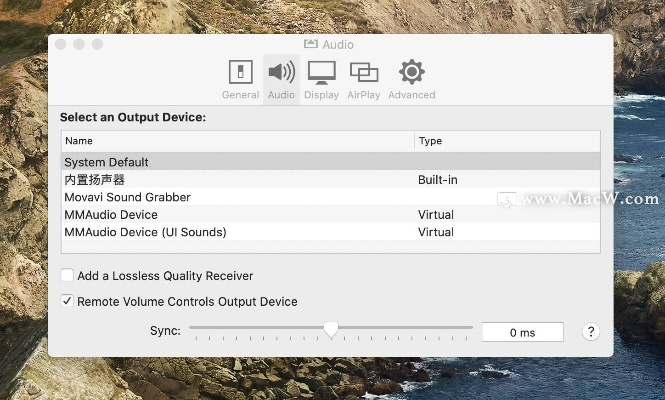Close the Audio preferences window
The height and width of the screenshot is (400, 665).
[x=60, y=44]
